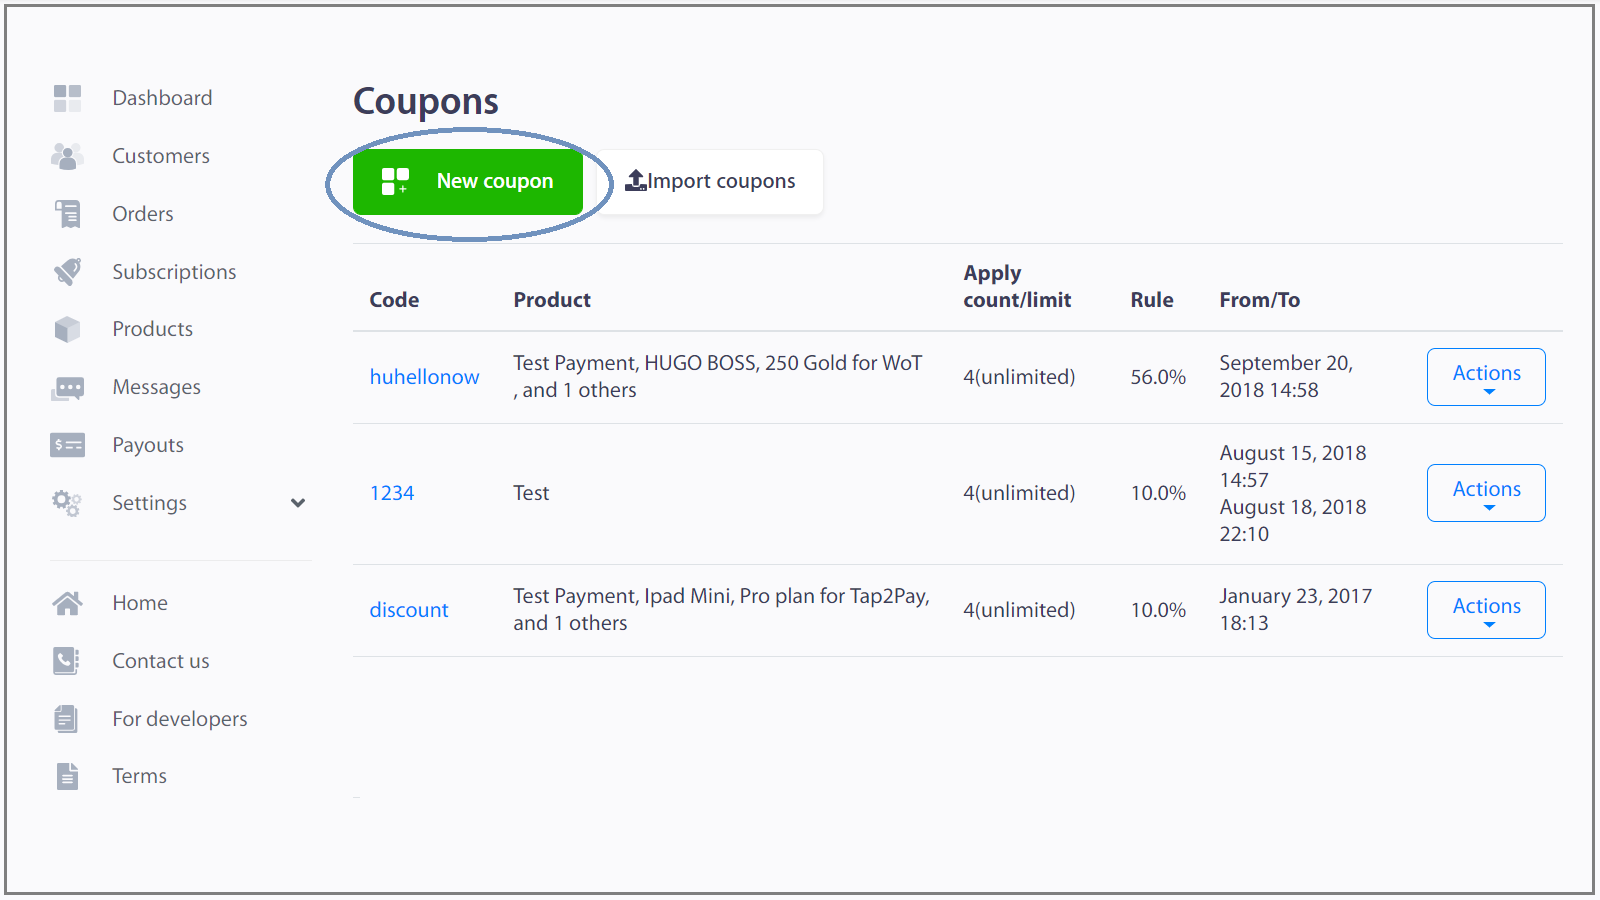The image size is (1600, 900).
Task: Open the Actions dropdown for coupon 1234
Action: pyautogui.click(x=1486, y=492)
